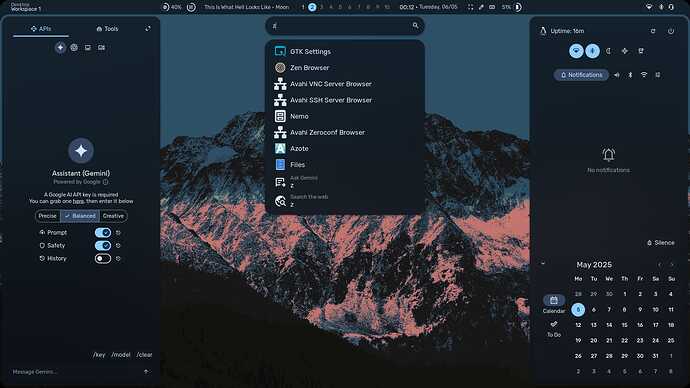Disable the Prompt toggle switch

(x=103, y=232)
